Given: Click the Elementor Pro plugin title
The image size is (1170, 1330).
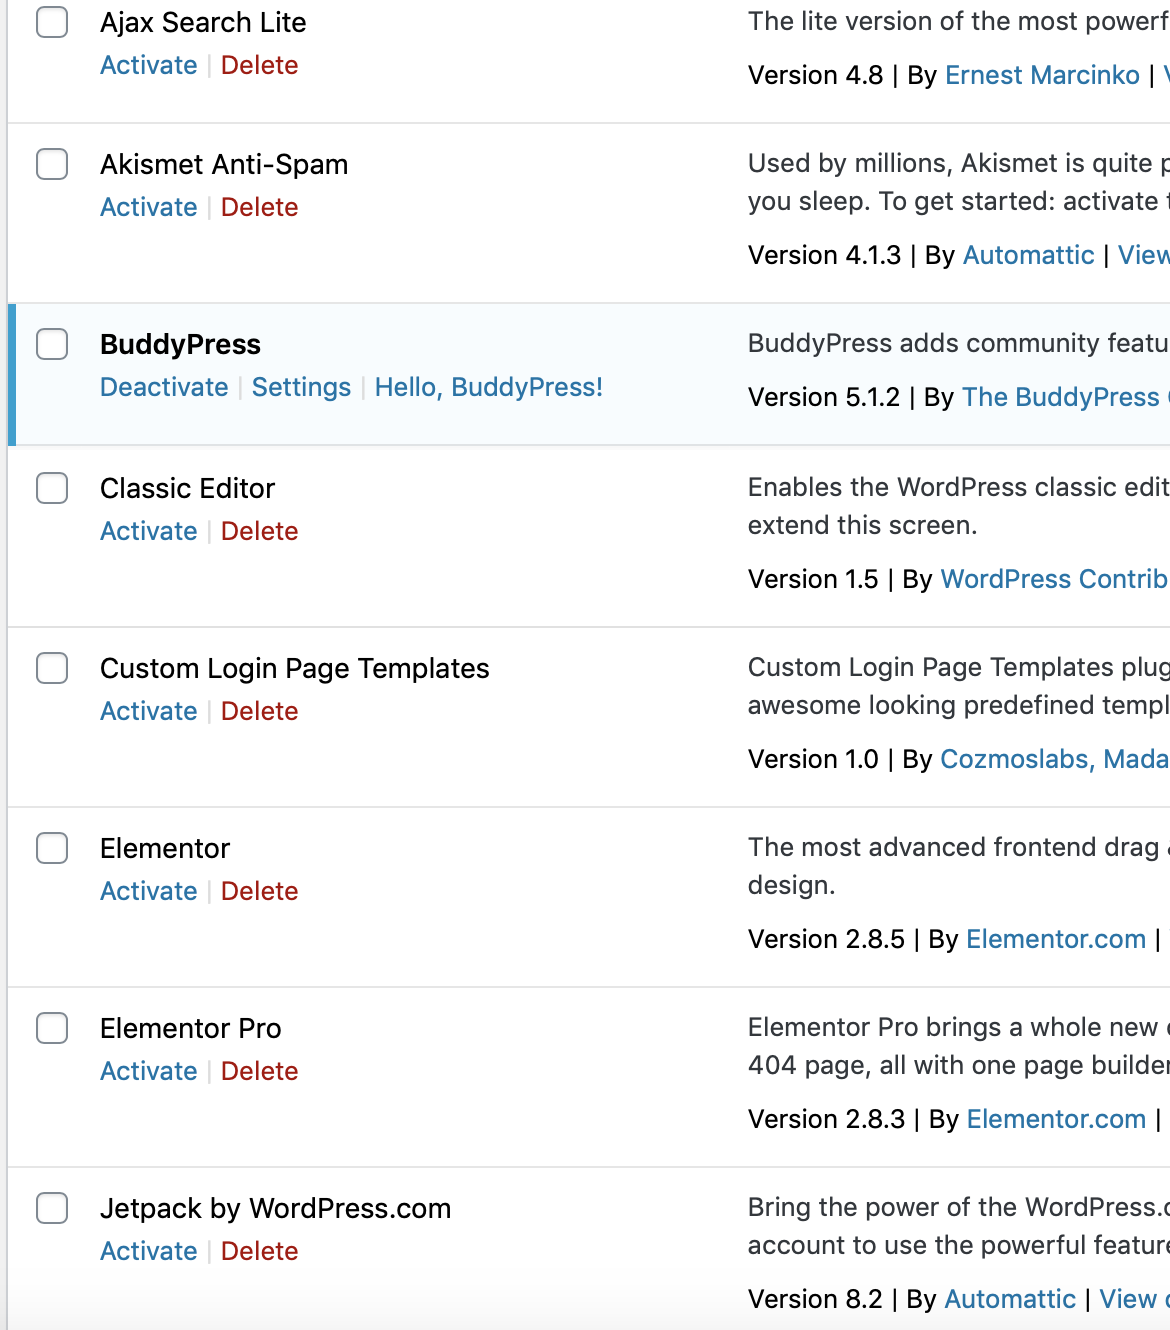Looking at the screenshot, I should [x=190, y=1028].
